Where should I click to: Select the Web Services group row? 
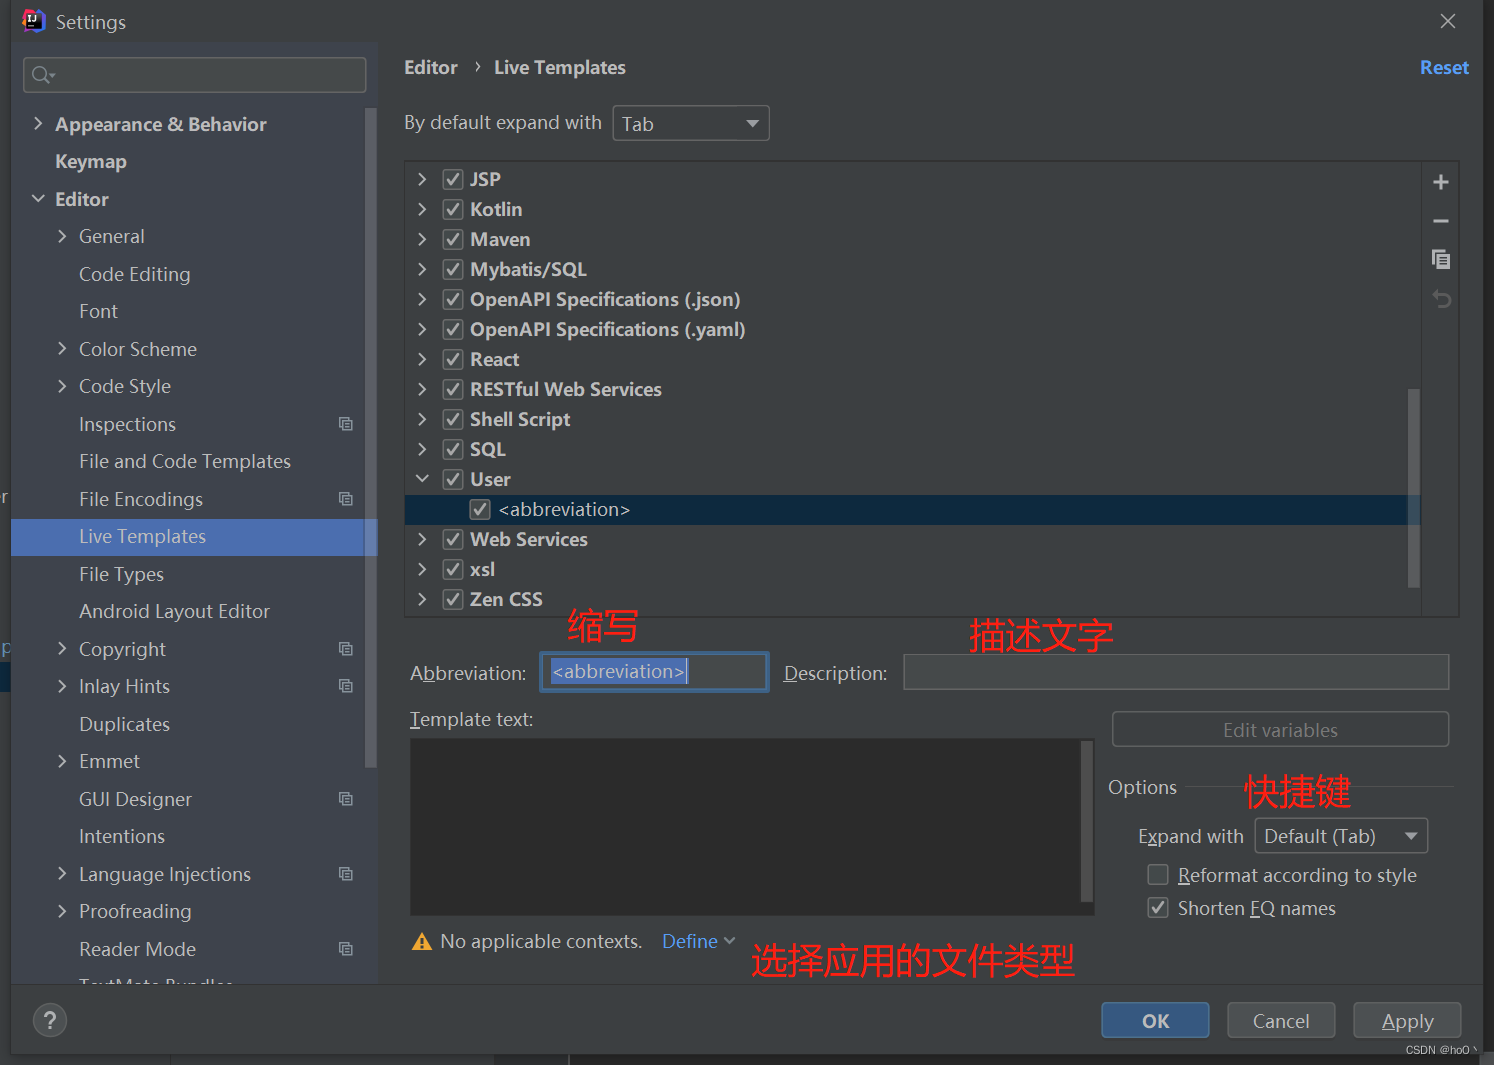point(912,539)
